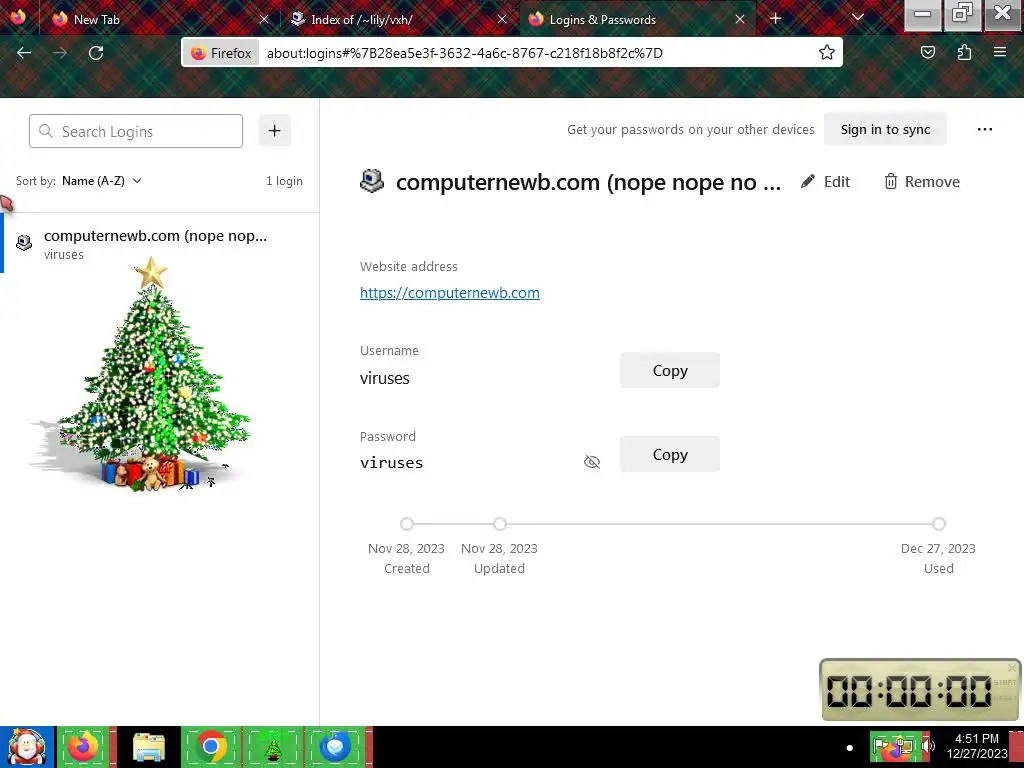Launch Chrome from the taskbar
Viewport: 1024px width, 768px height.
pyautogui.click(x=210, y=747)
